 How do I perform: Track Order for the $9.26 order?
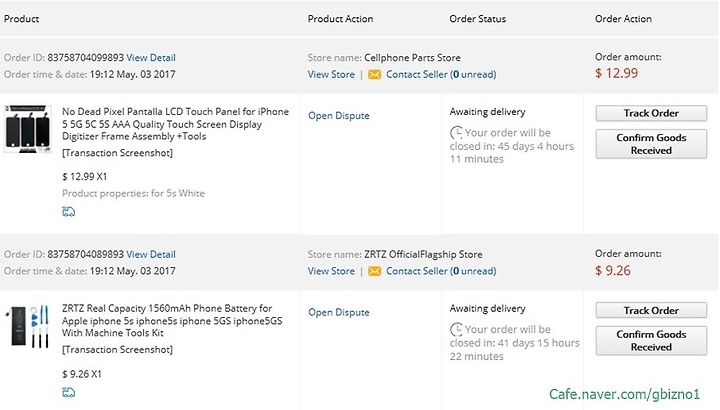651,310
